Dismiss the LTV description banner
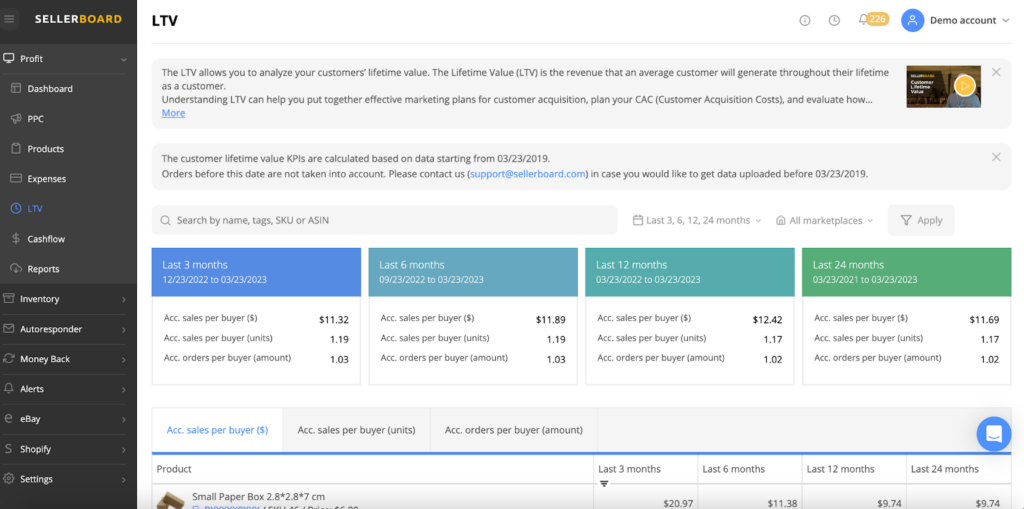Image resolution: width=1024 pixels, height=509 pixels. pos(996,72)
